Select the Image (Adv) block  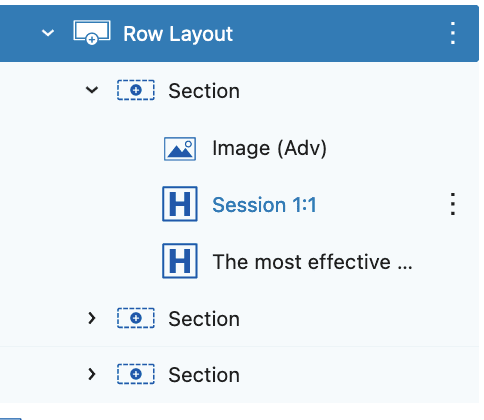pyautogui.click(x=269, y=148)
